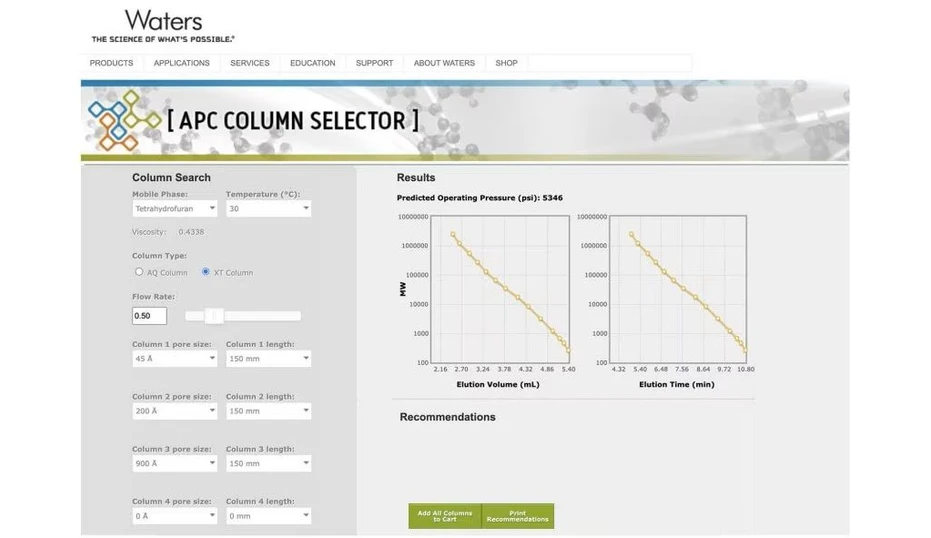Open Column 3 pore size dropdown
This screenshot has height=538, width=931.
(175, 463)
